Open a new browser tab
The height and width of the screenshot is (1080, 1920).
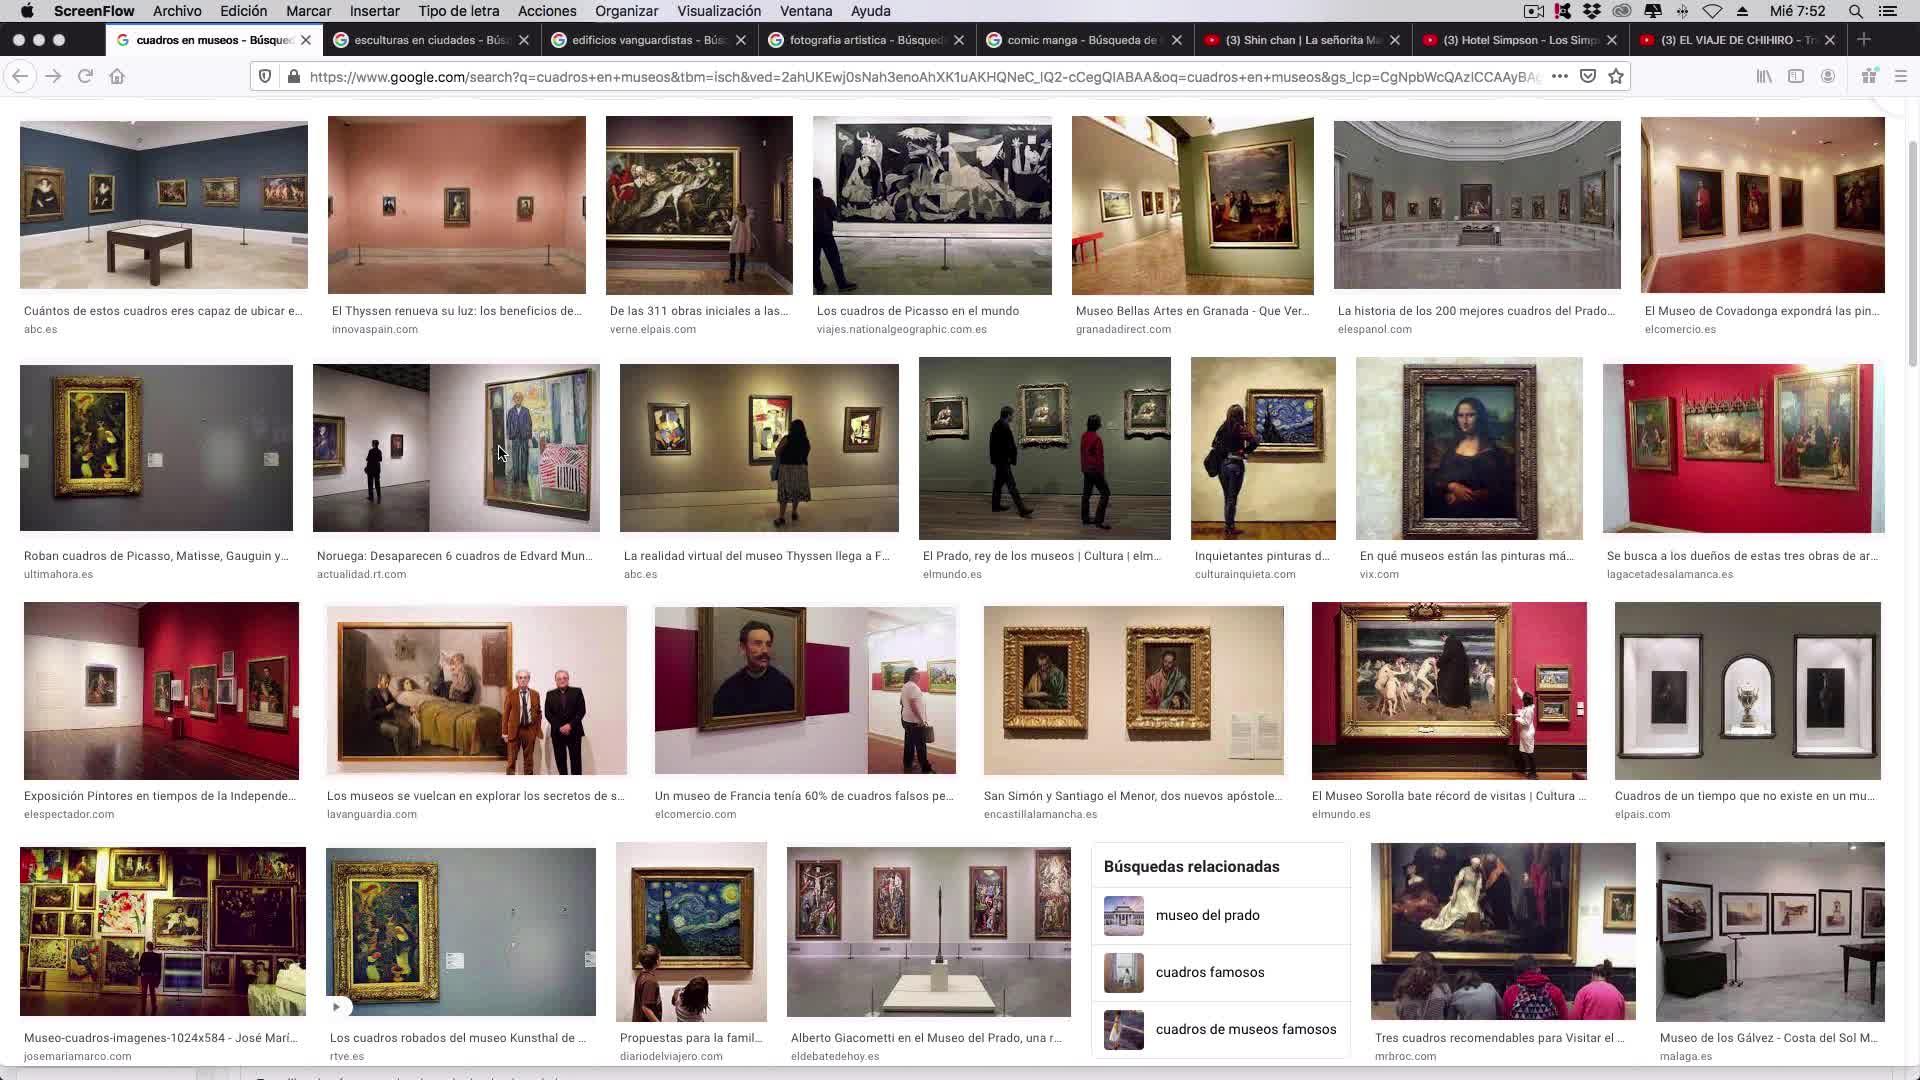[1864, 40]
